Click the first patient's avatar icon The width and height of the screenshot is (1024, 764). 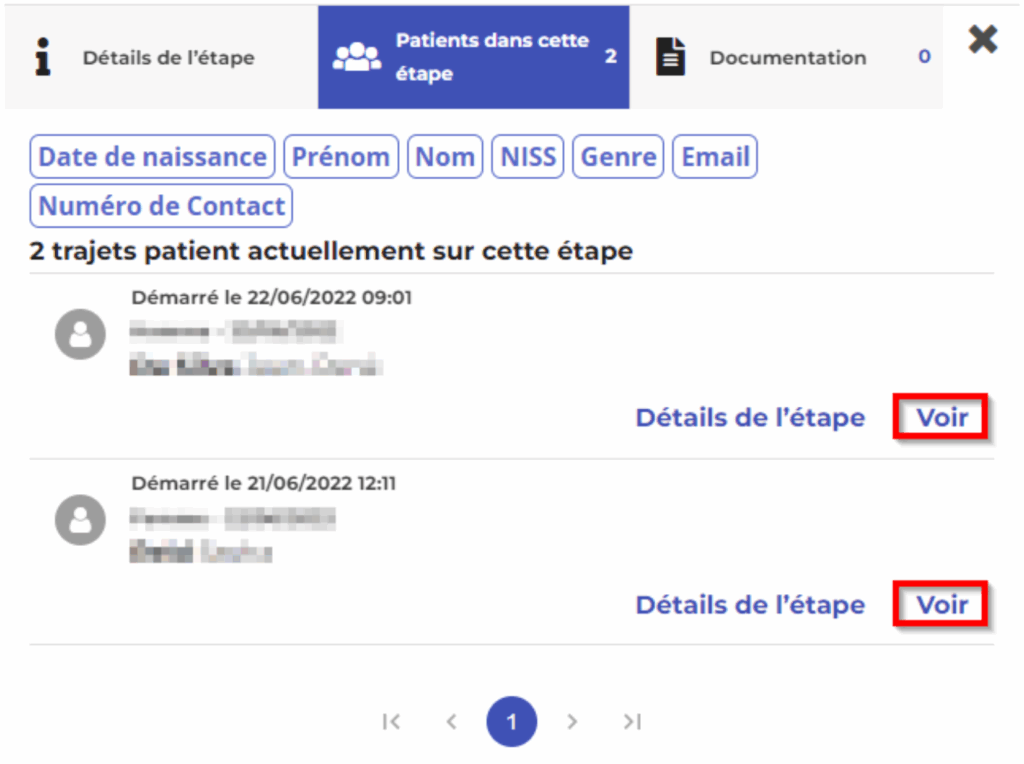(80, 335)
